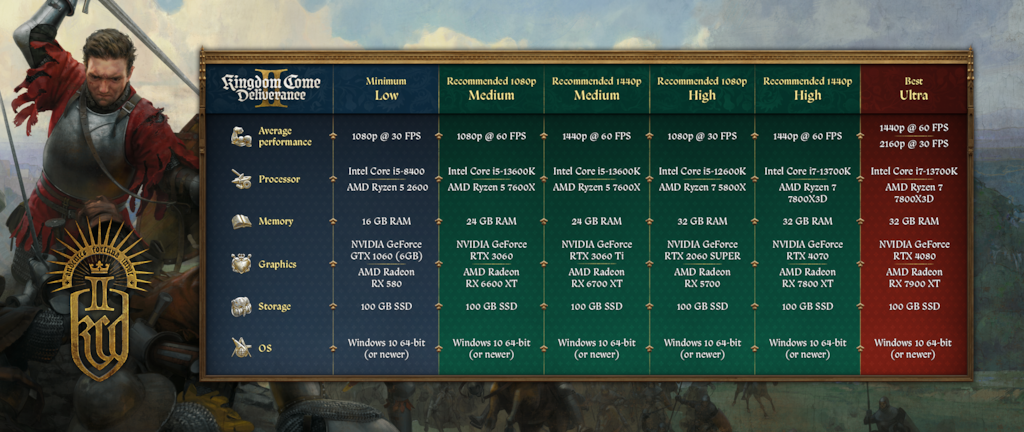The image size is (1024, 432).
Task: Click the Recommended 1440p High column header
Action: [807, 89]
